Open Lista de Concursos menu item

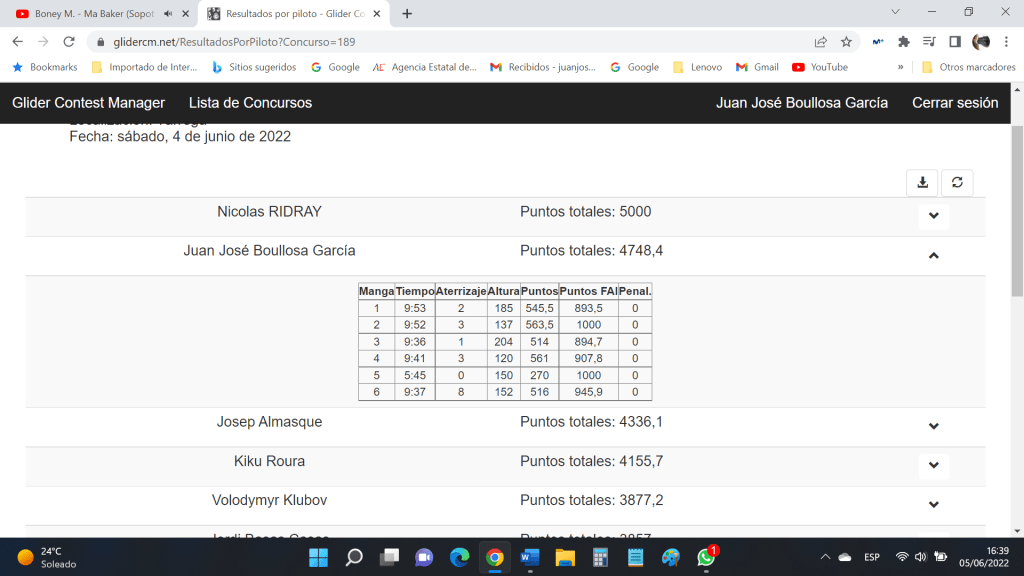(x=250, y=103)
